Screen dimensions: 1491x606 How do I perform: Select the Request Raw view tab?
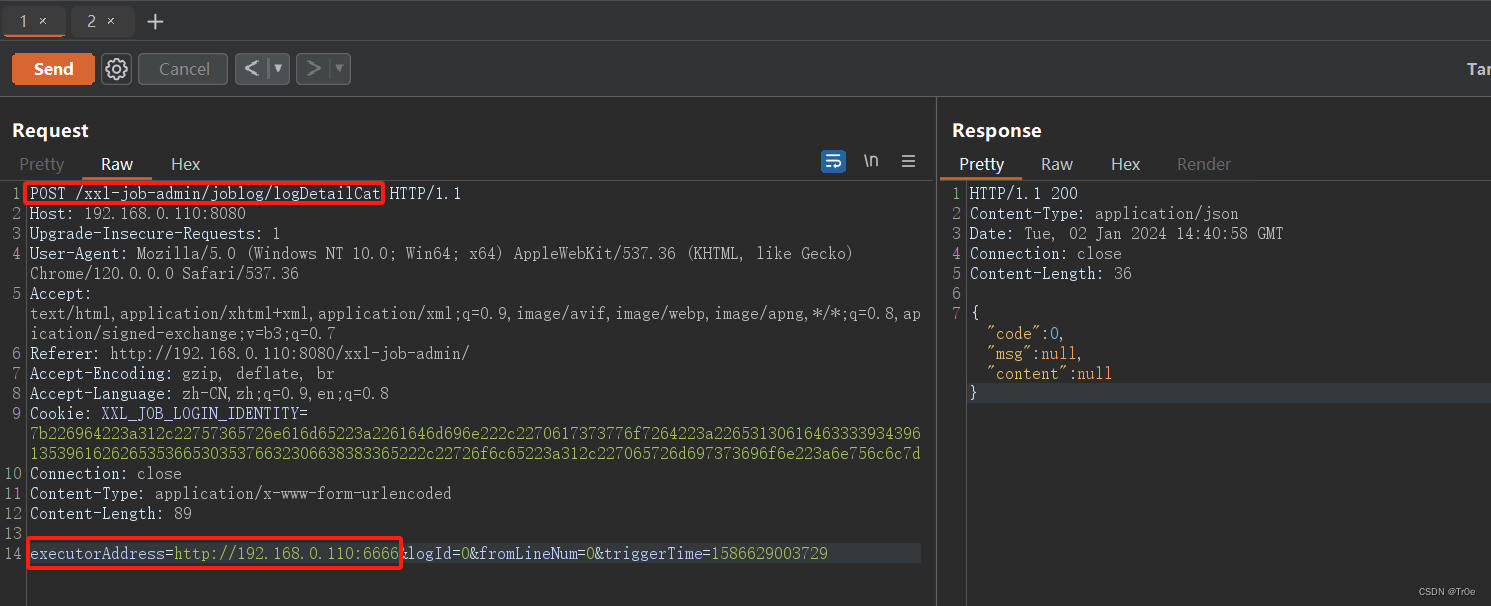tap(117, 164)
